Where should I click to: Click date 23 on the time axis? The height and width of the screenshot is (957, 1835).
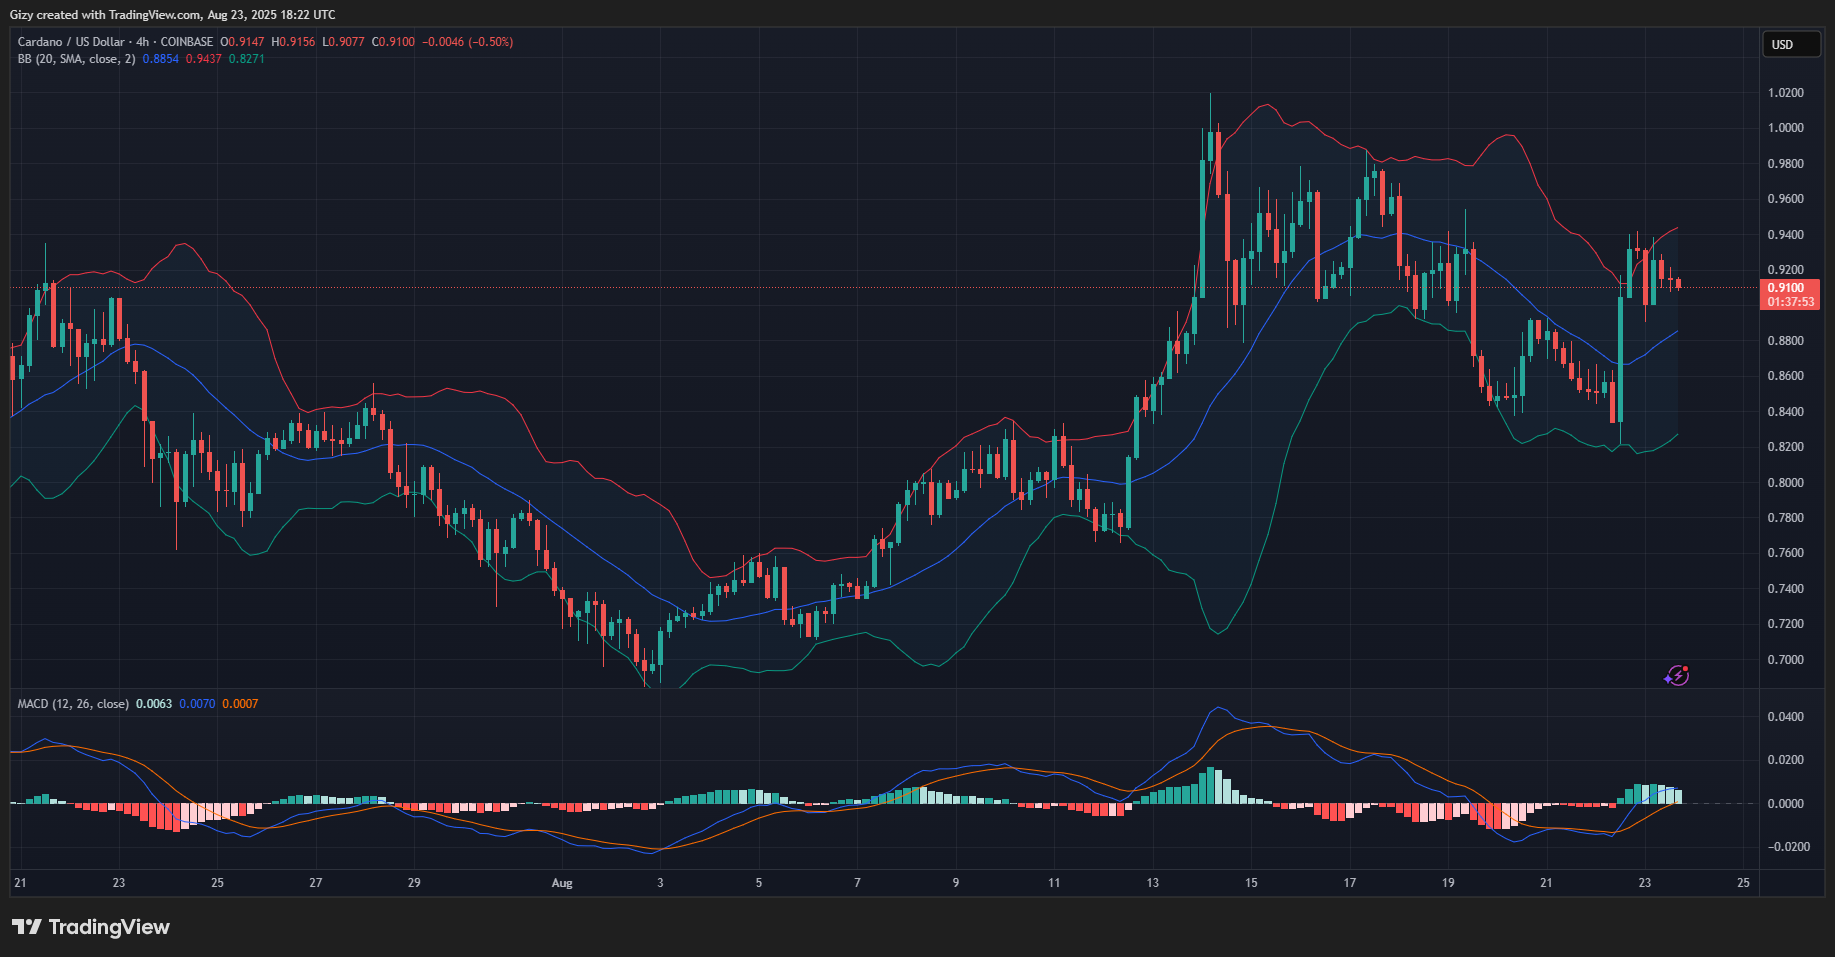coord(1645,883)
